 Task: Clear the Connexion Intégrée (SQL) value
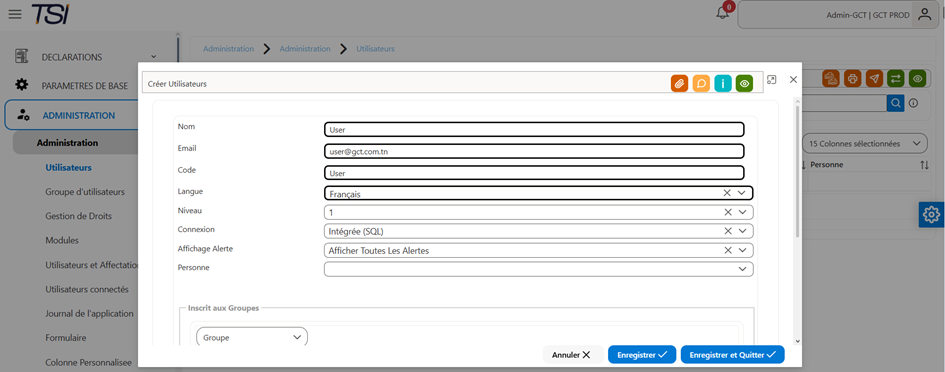click(x=727, y=231)
